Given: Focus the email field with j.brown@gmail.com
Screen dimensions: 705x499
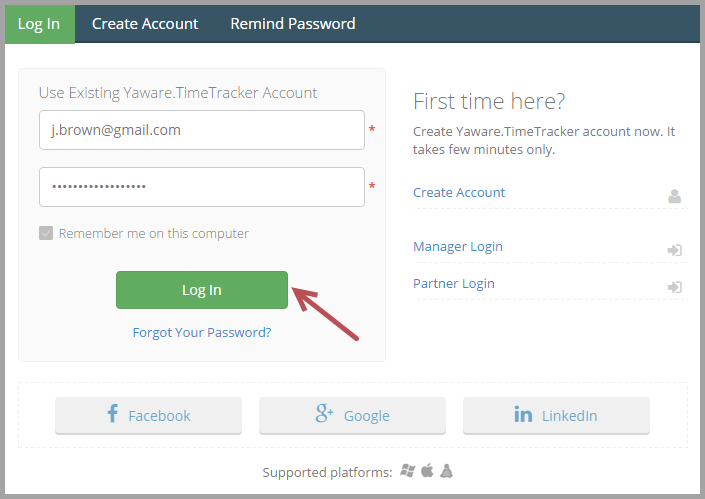Looking at the screenshot, I should [x=202, y=130].
